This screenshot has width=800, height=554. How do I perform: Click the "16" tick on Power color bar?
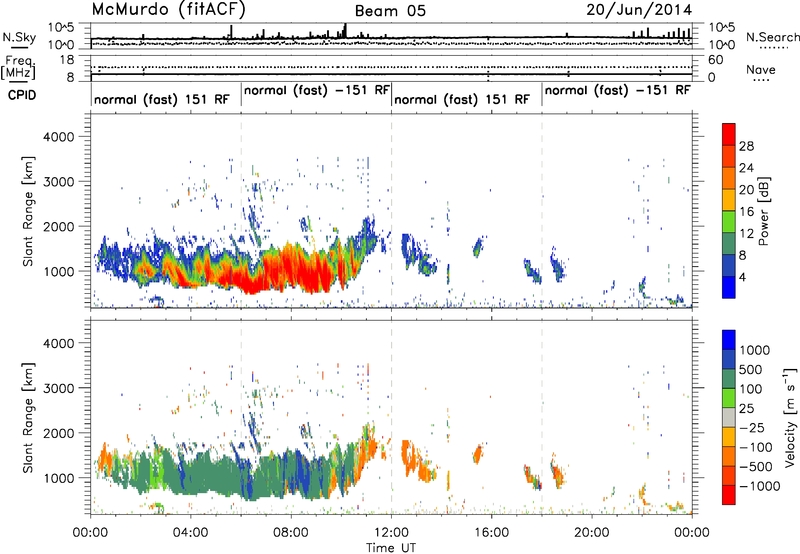[746, 212]
